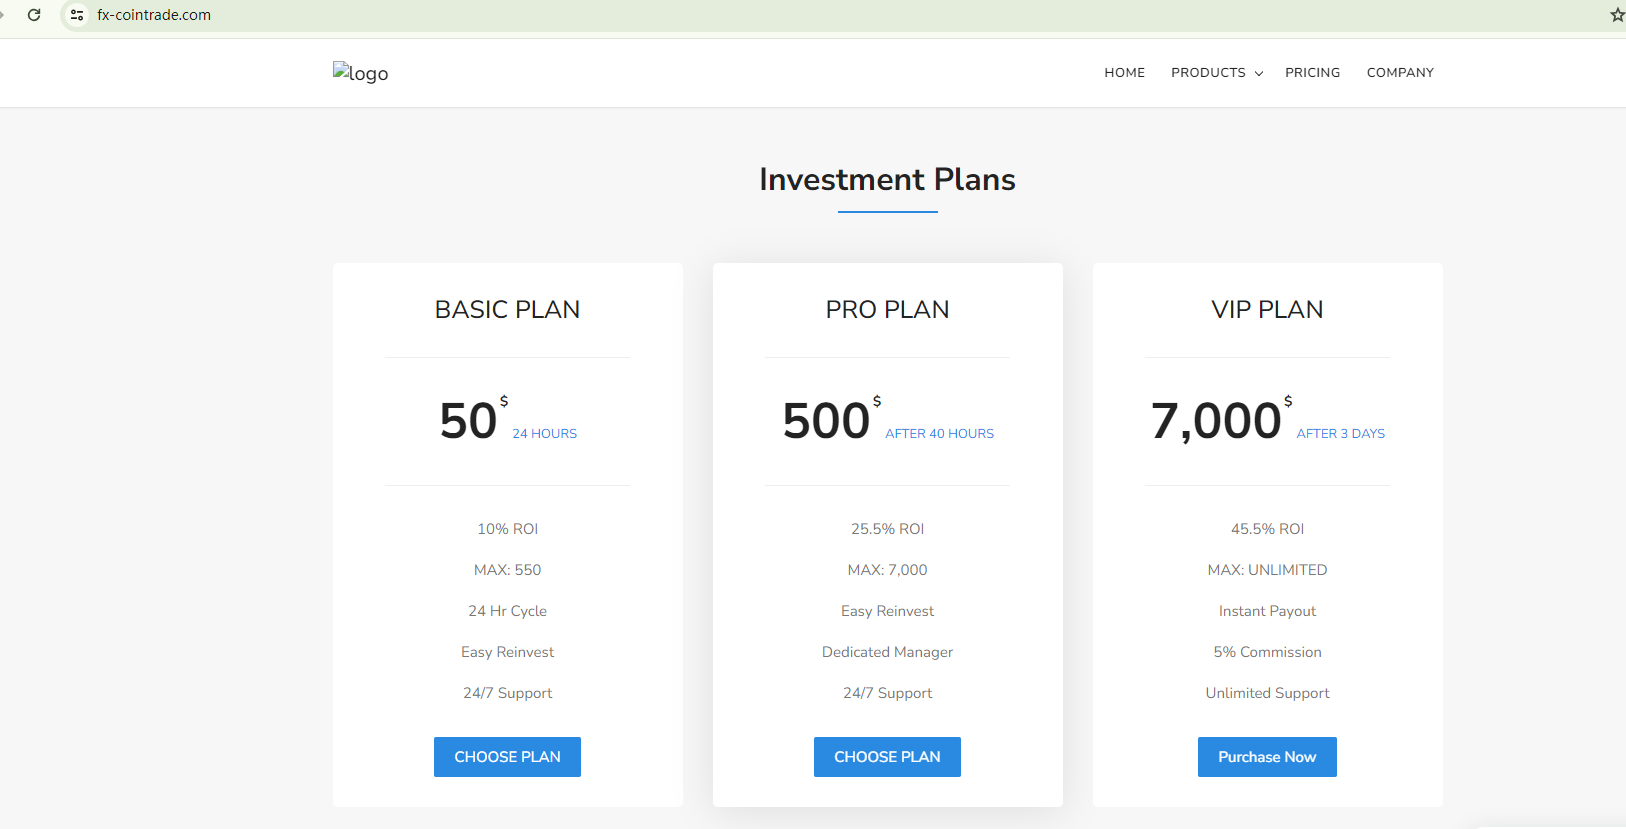Click the broken logo image
Screen dimensions: 1626x829
pyautogui.click(x=360, y=73)
